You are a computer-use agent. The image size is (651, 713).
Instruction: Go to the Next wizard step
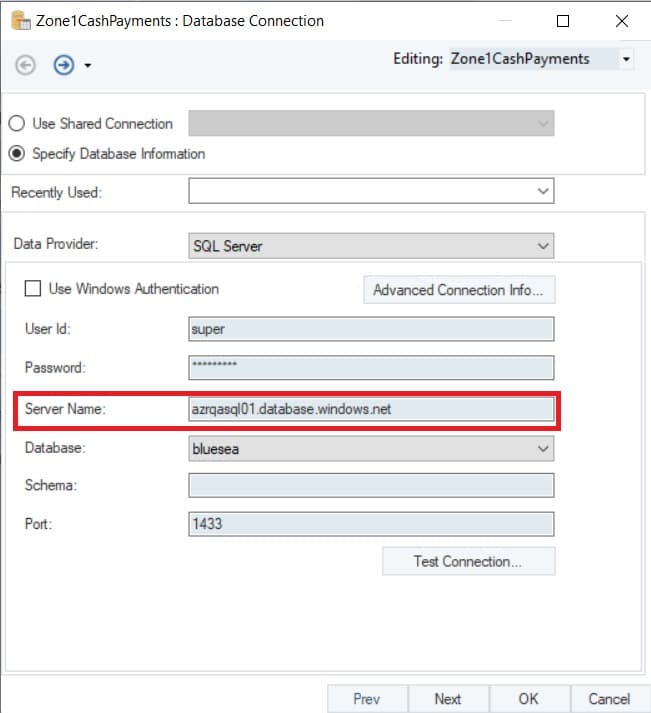click(447, 699)
